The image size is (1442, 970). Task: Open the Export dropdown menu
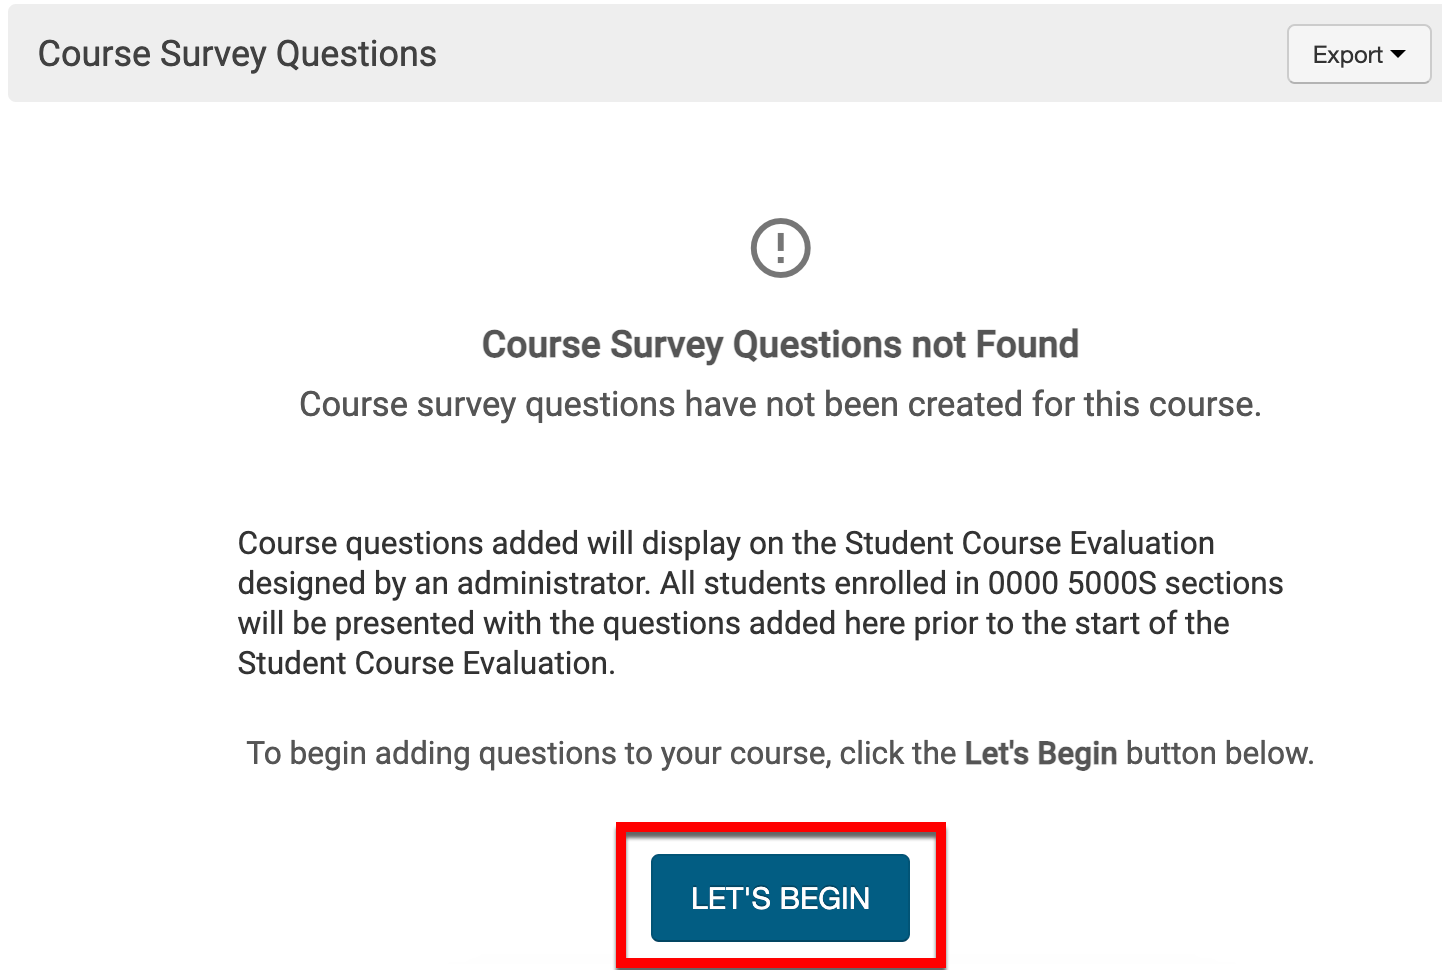tap(1358, 54)
